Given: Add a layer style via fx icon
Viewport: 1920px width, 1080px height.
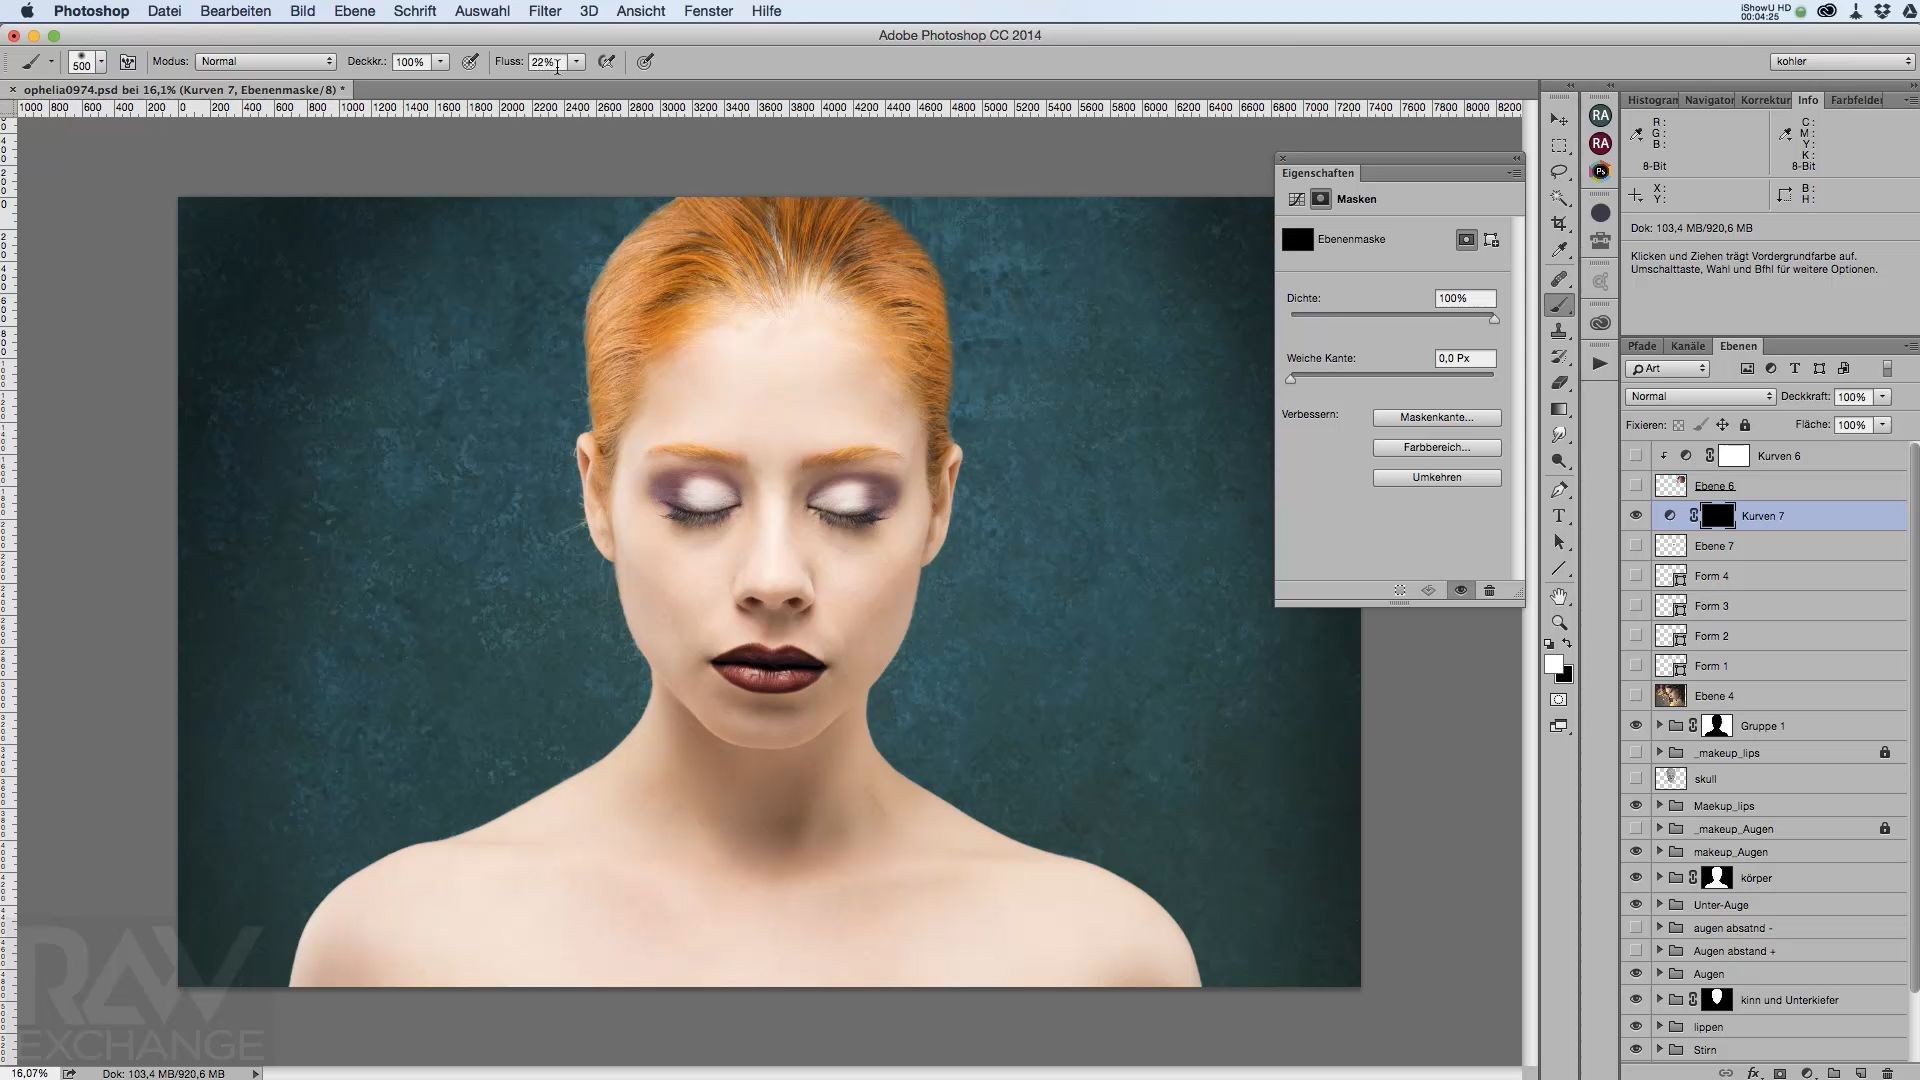Looking at the screenshot, I should coord(1753,1073).
